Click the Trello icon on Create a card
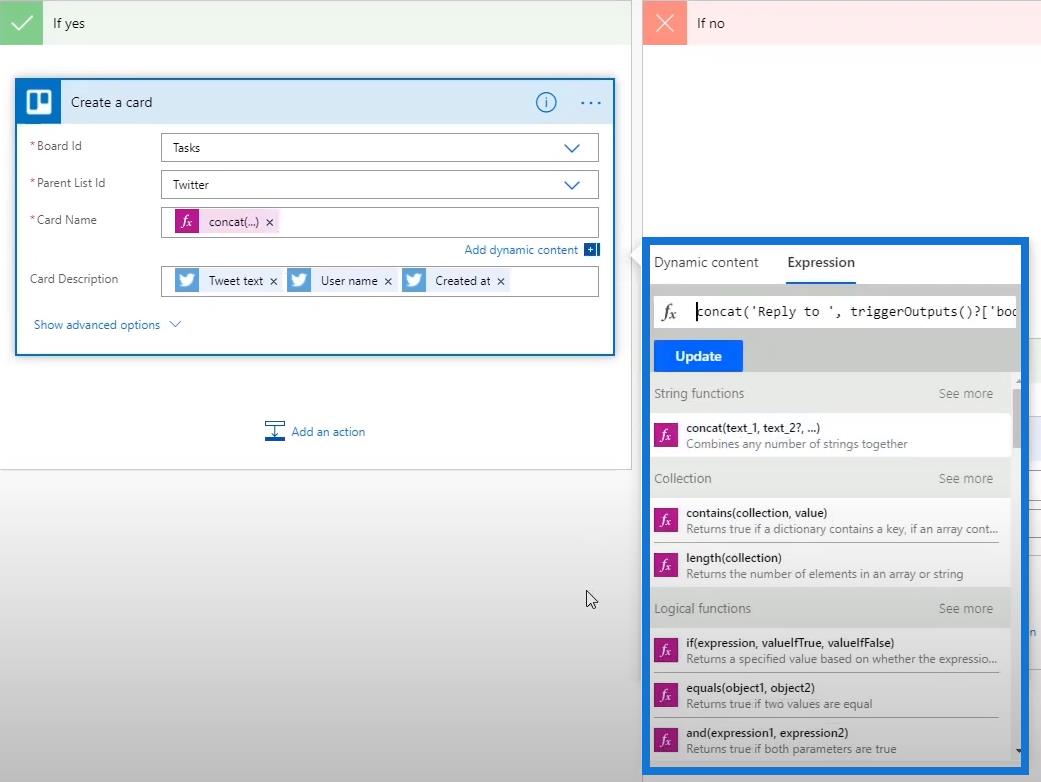Image resolution: width=1041 pixels, height=782 pixels. pos(39,102)
